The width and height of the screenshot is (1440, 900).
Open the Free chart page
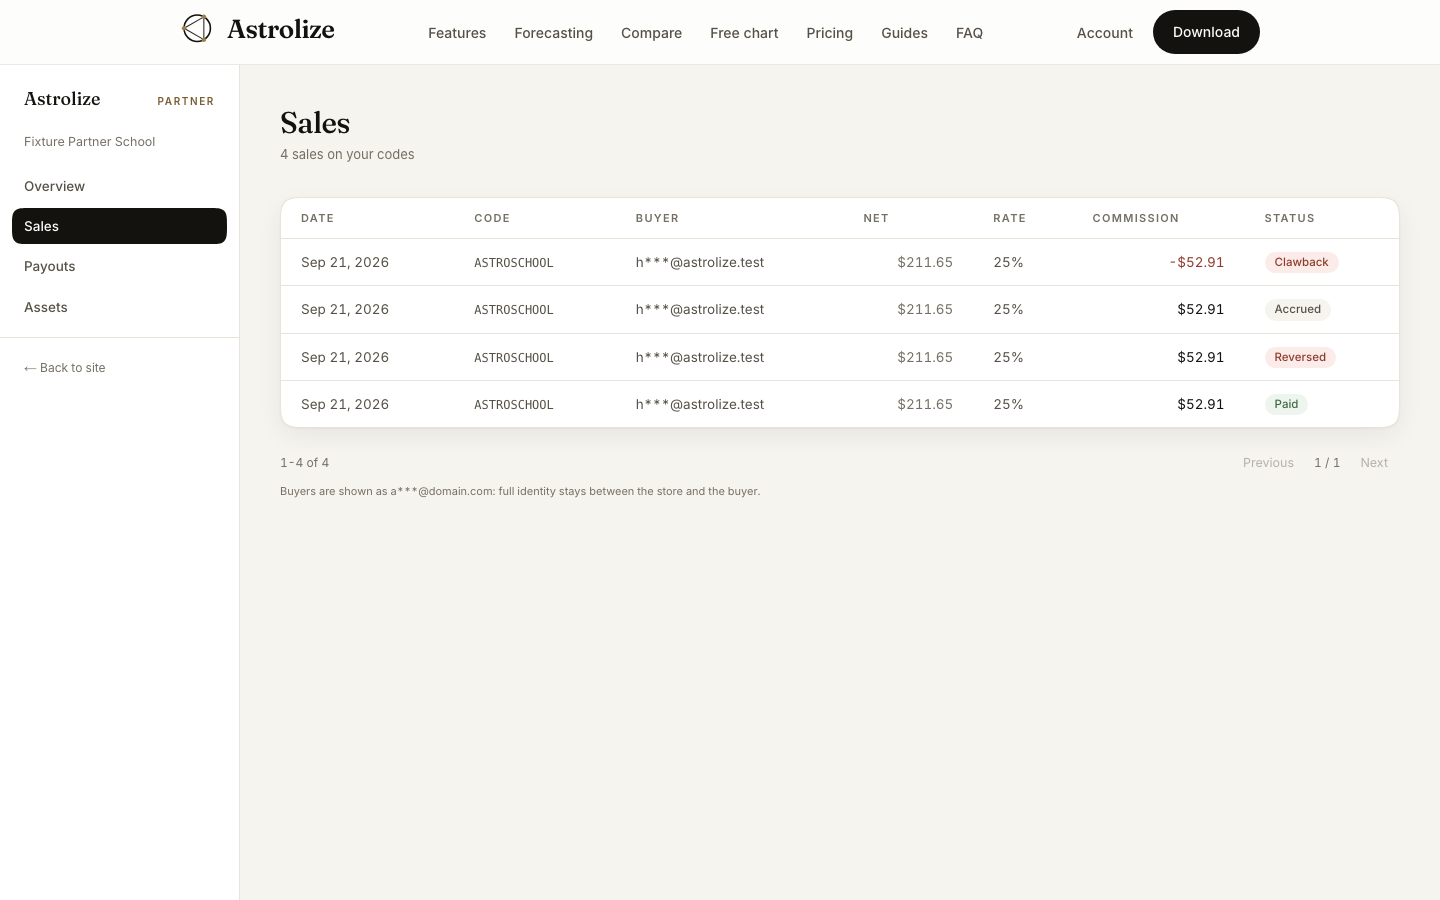pos(744,33)
